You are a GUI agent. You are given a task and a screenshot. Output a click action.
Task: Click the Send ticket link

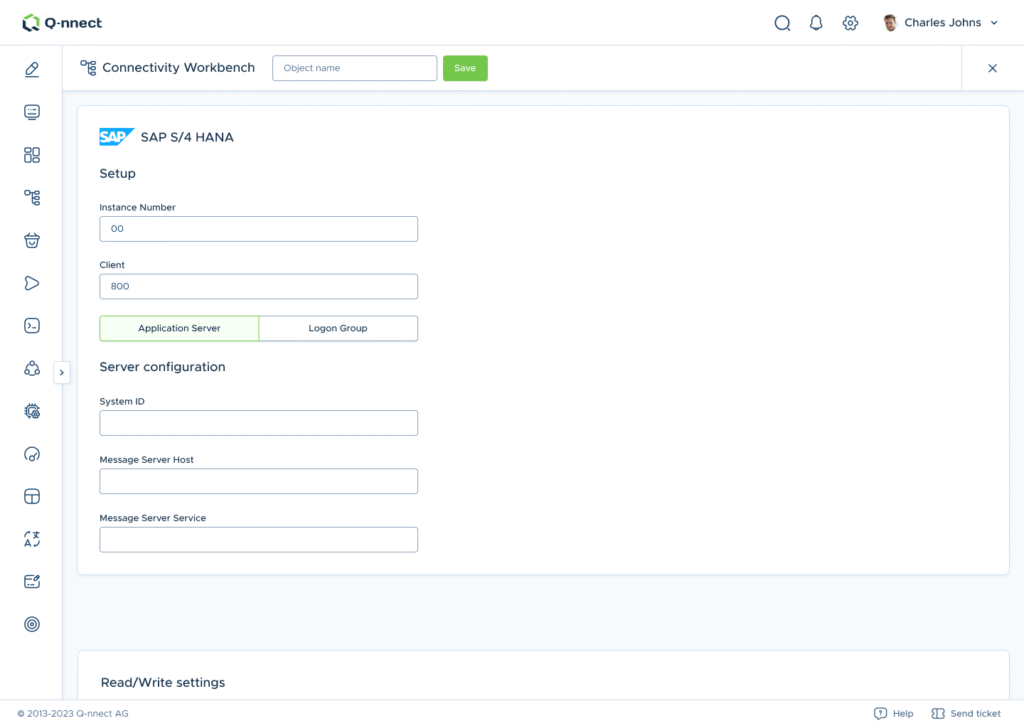coord(975,714)
